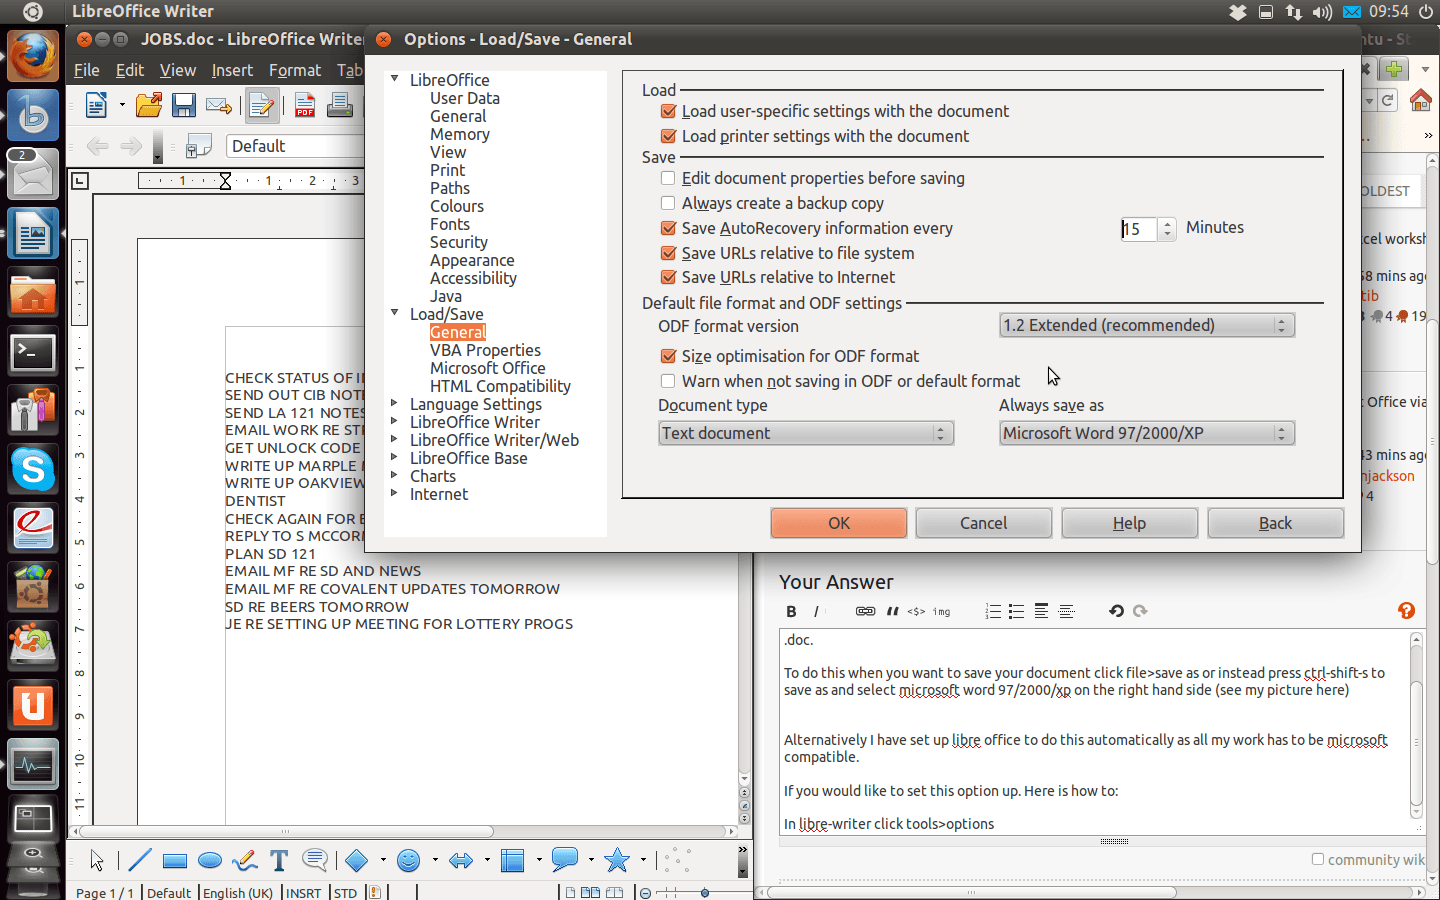This screenshot has height=900, width=1440.
Task: Launch Firefox from the Ubuntu launcher
Action: coord(33,55)
